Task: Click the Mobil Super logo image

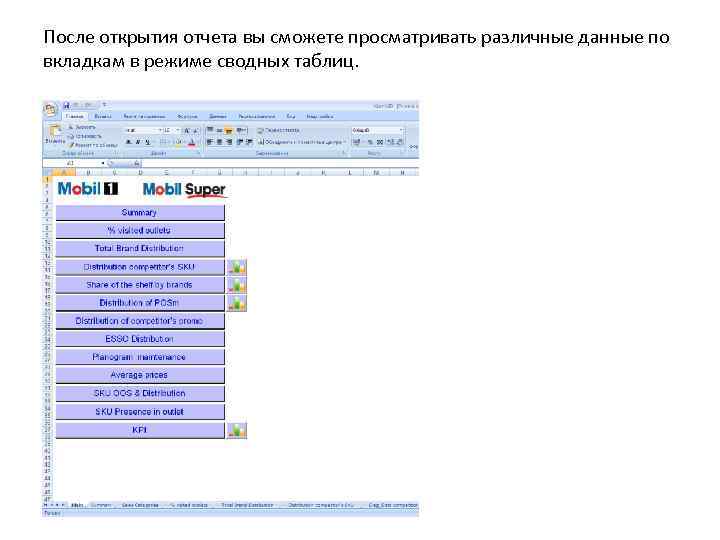Action: pyautogui.click(x=185, y=190)
